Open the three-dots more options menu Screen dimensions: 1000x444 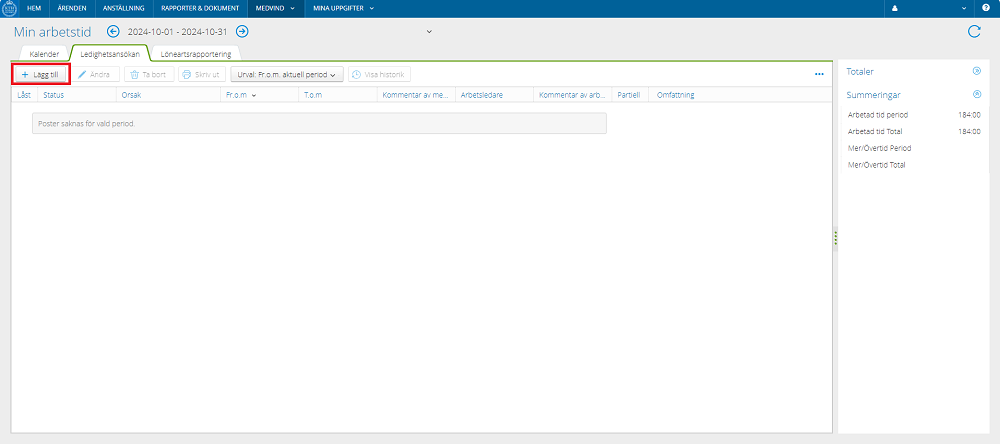[820, 75]
